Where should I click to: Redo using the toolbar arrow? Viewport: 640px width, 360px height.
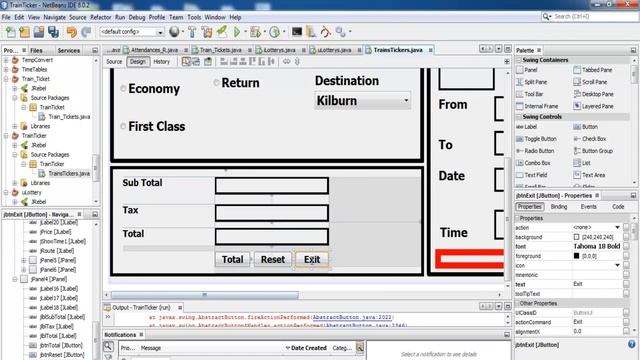[86, 32]
